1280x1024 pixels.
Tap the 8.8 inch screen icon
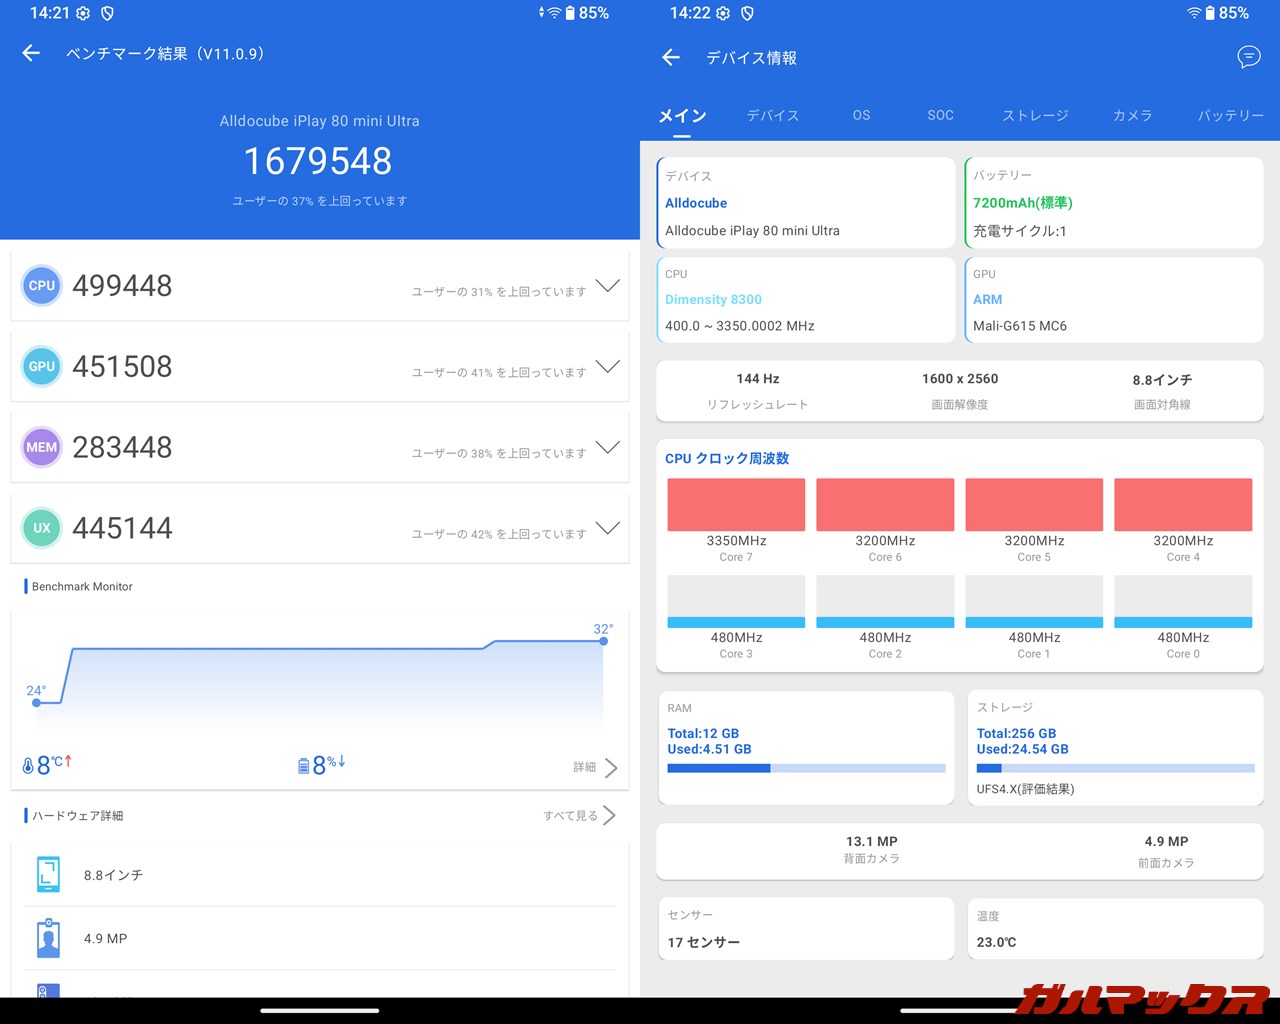[48, 874]
